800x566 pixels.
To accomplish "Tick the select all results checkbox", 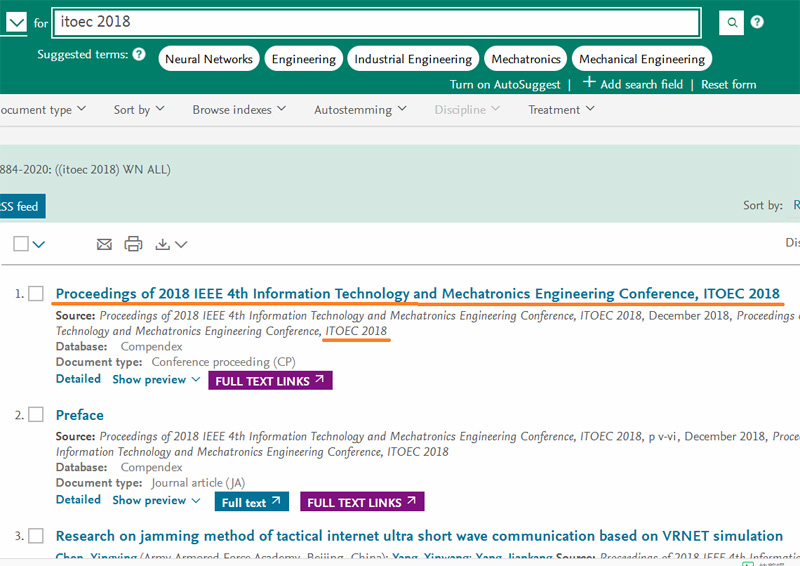I will 21,244.
